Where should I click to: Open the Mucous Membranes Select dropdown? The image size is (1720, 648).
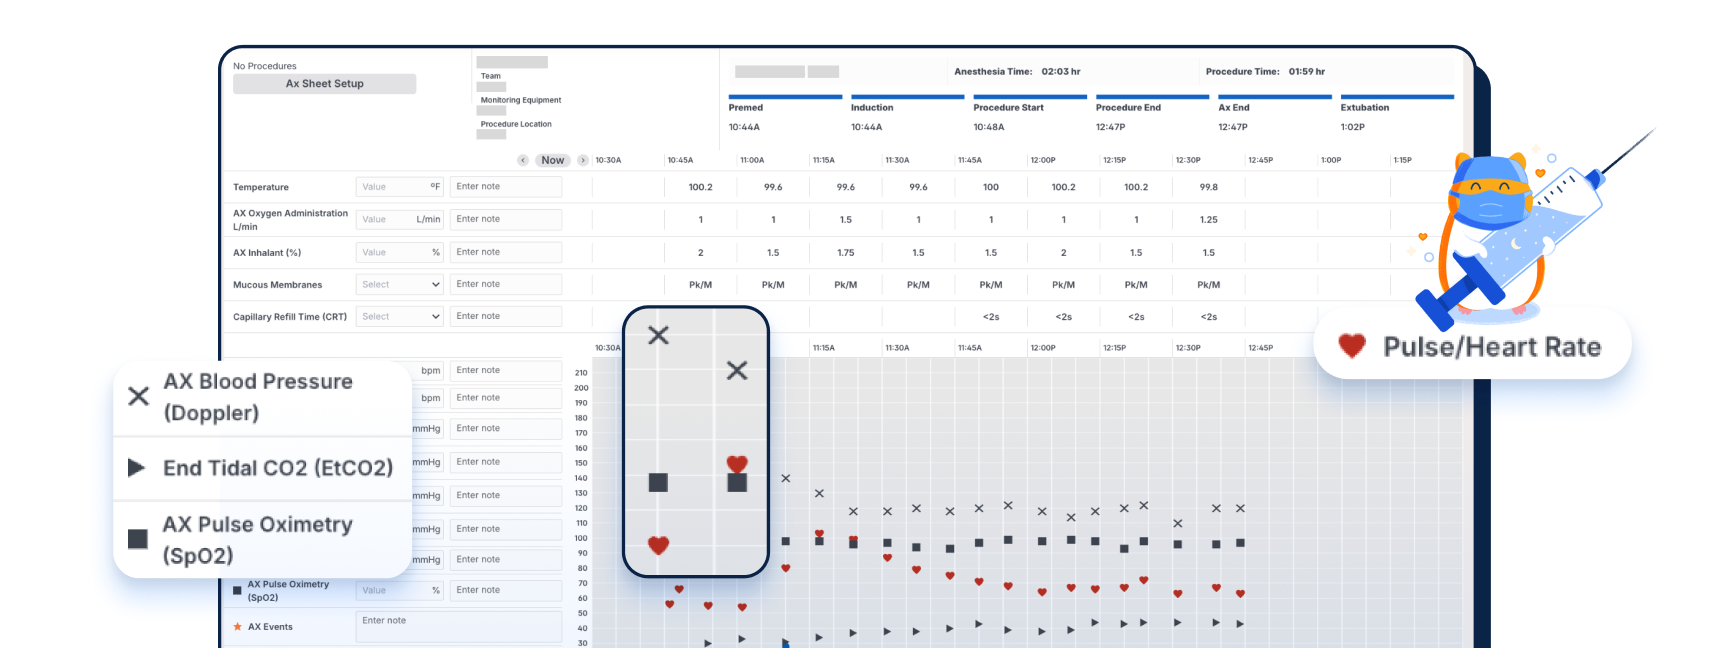[x=400, y=285]
